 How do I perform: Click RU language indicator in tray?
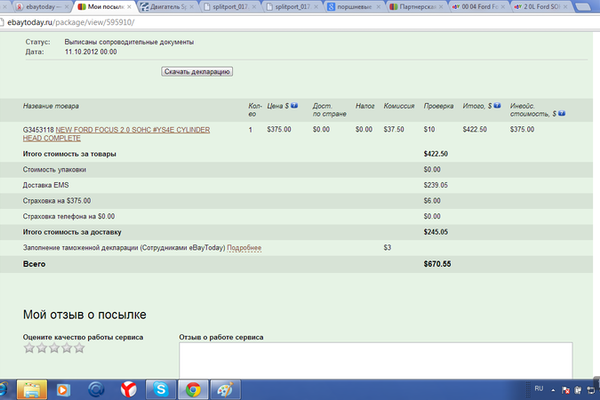539,389
